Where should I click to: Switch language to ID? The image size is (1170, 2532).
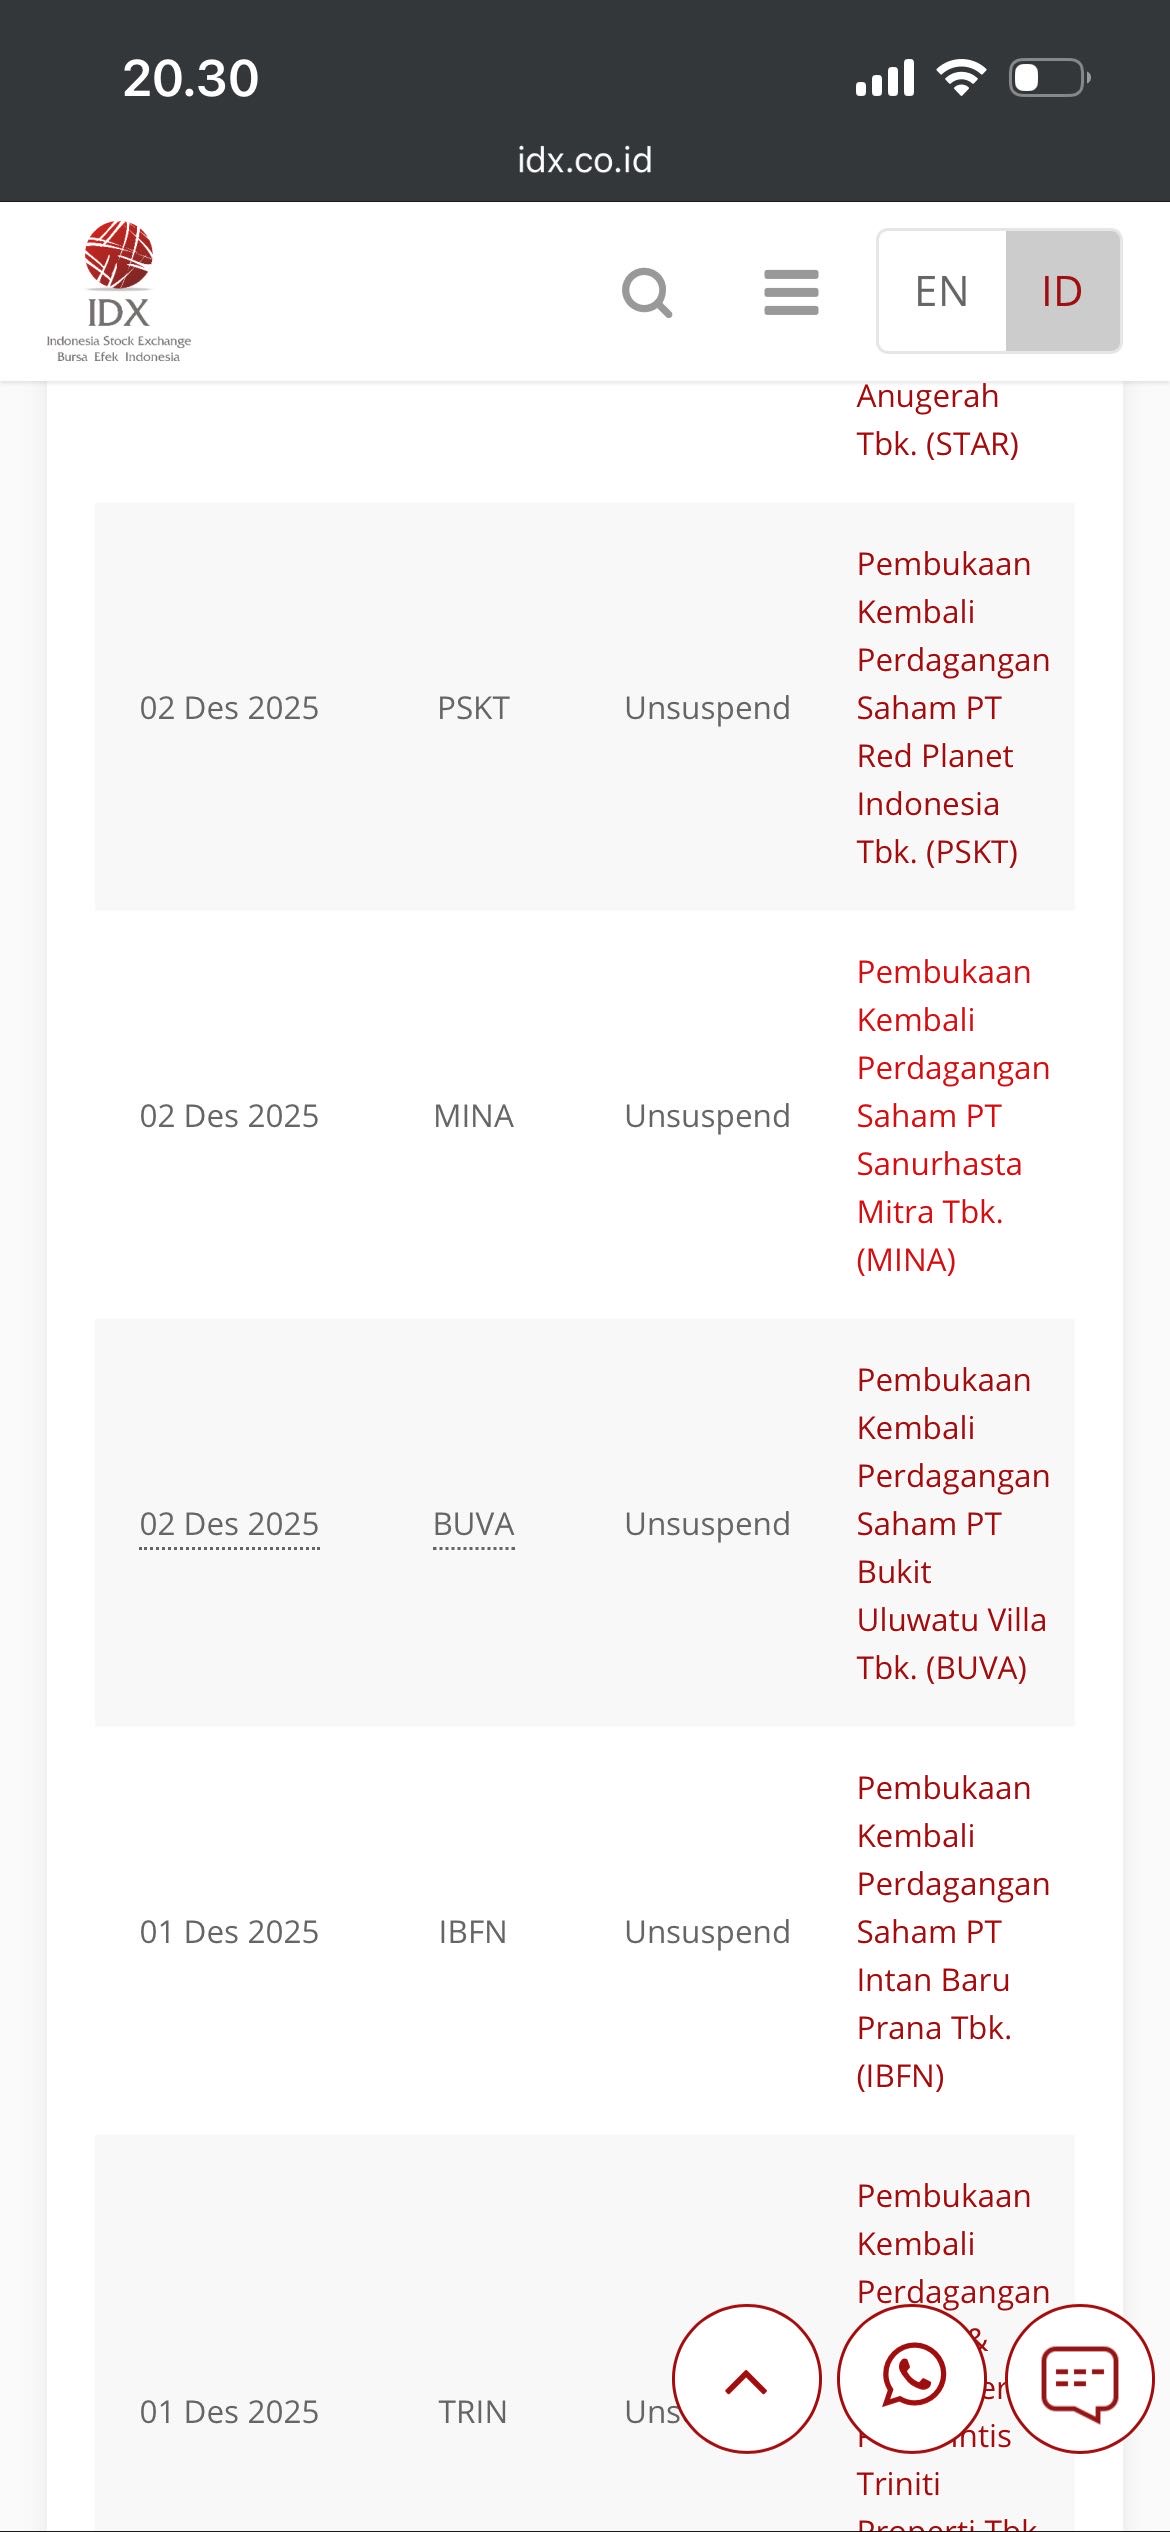point(1062,291)
